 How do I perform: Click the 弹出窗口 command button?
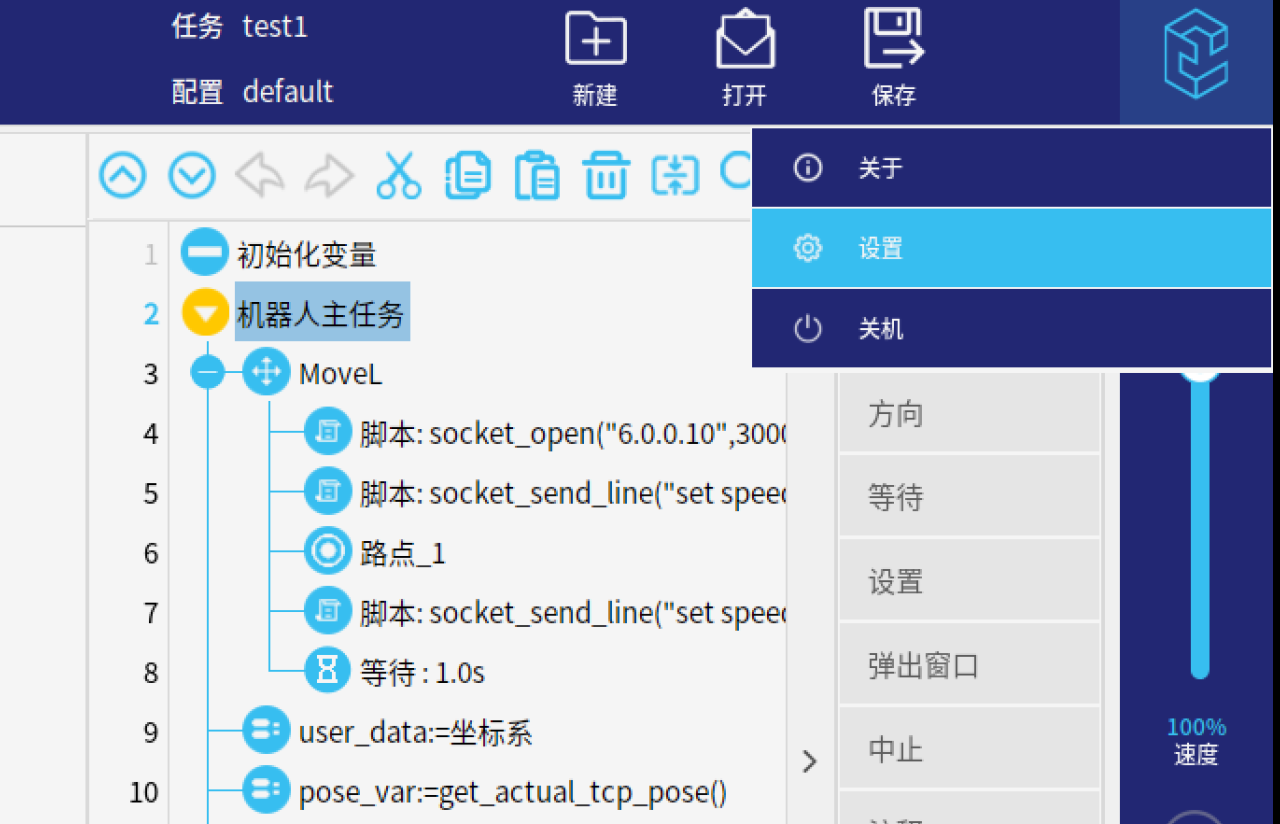(x=968, y=665)
